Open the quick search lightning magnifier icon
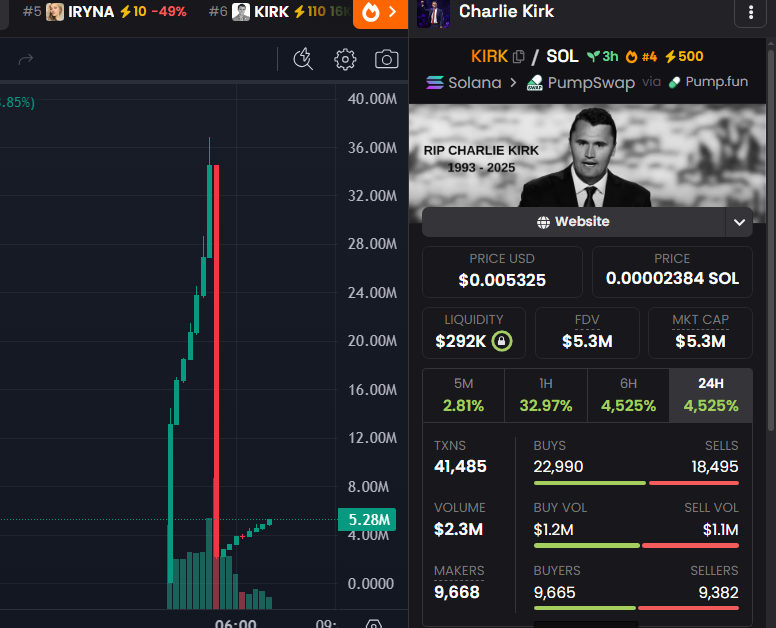 tap(303, 59)
